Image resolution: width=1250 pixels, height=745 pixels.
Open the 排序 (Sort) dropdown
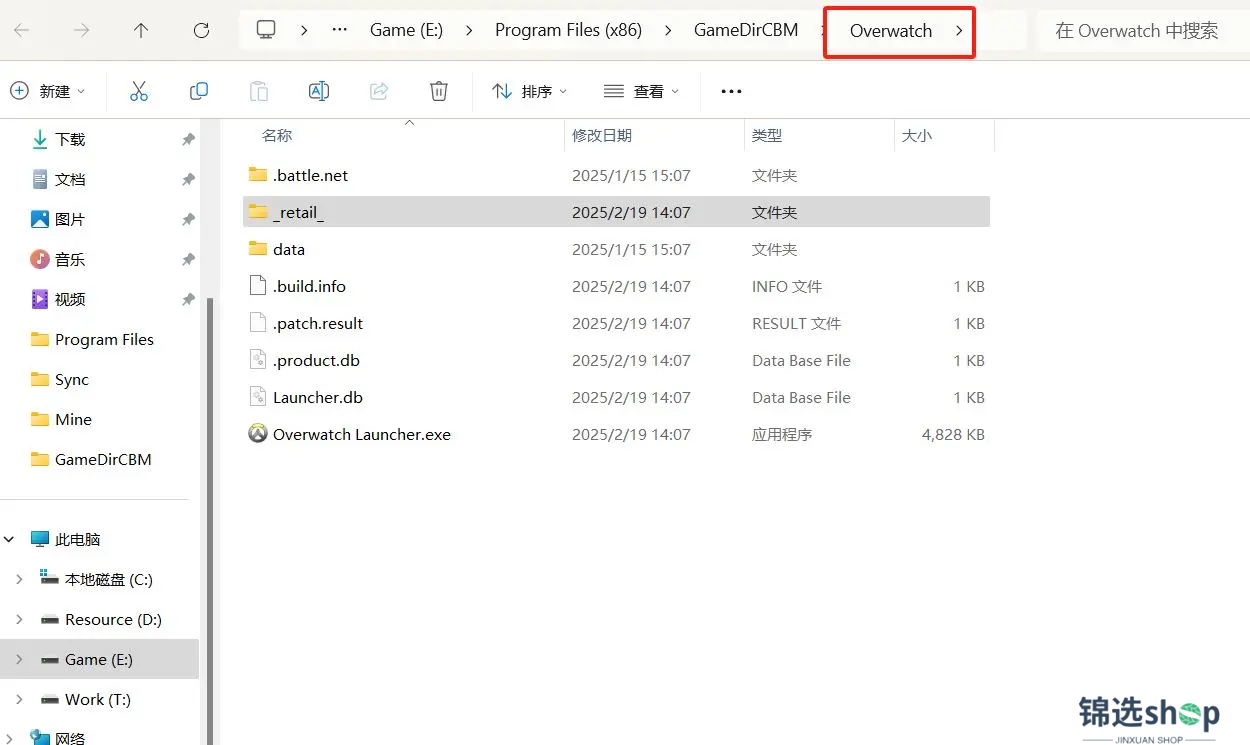530,91
